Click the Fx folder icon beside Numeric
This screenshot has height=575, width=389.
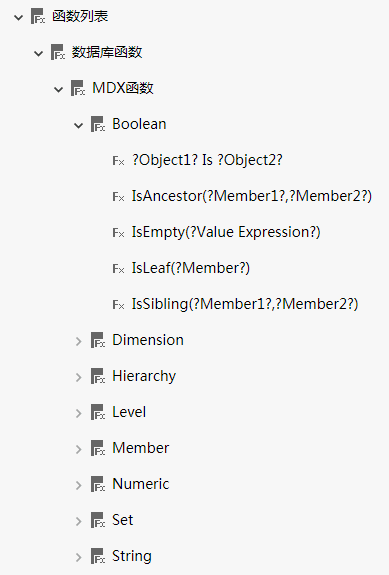(x=98, y=484)
